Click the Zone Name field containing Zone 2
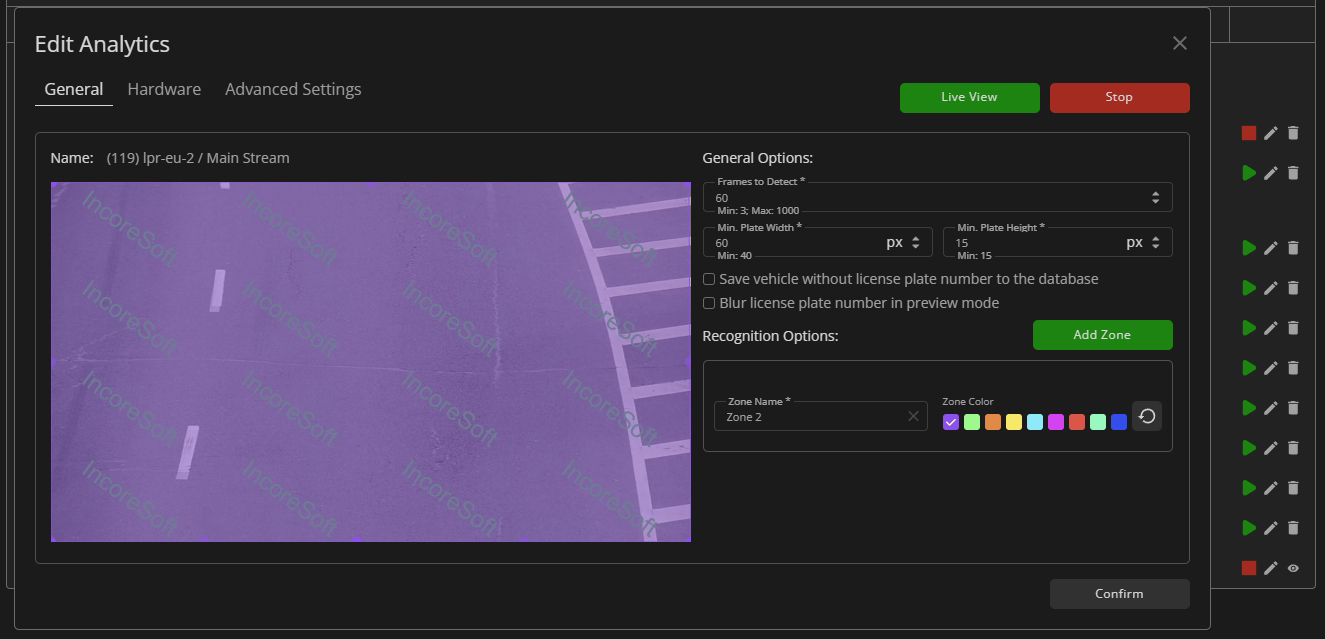Image resolution: width=1325 pixels, height=639 pixels. 821,416
